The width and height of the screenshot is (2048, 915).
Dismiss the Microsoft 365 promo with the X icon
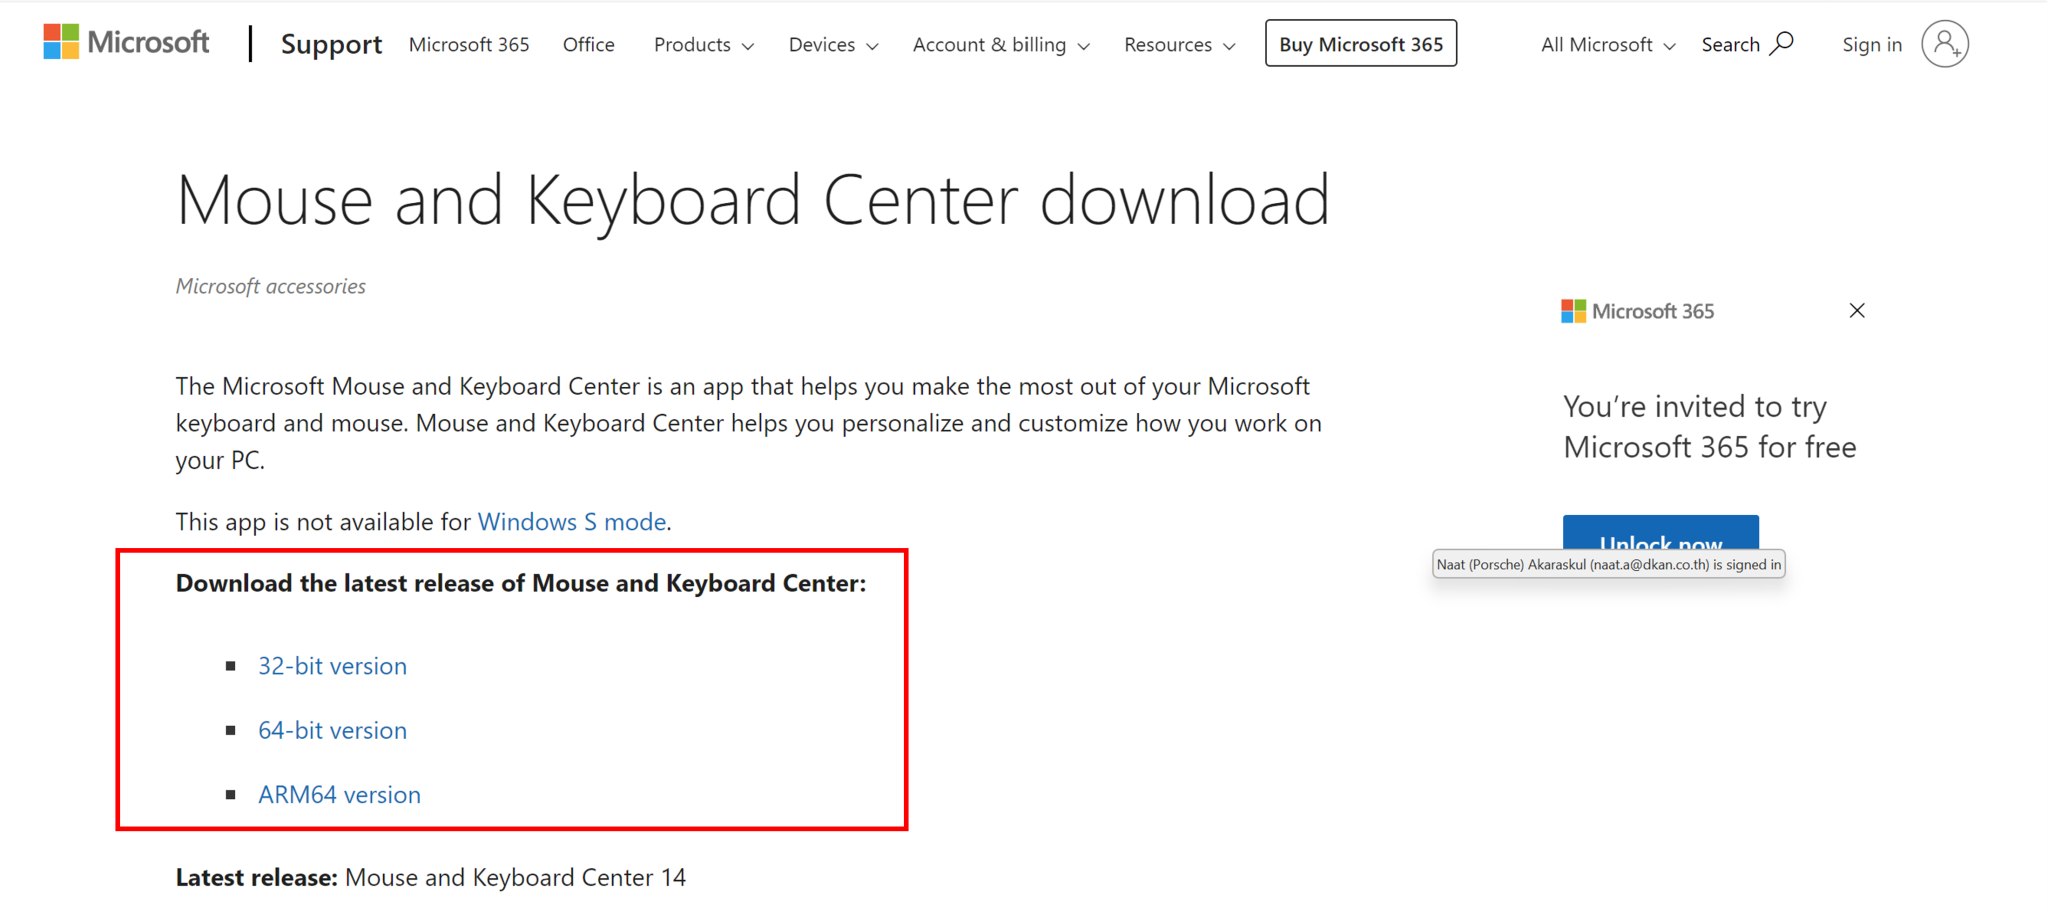[x=1856, y=310]
